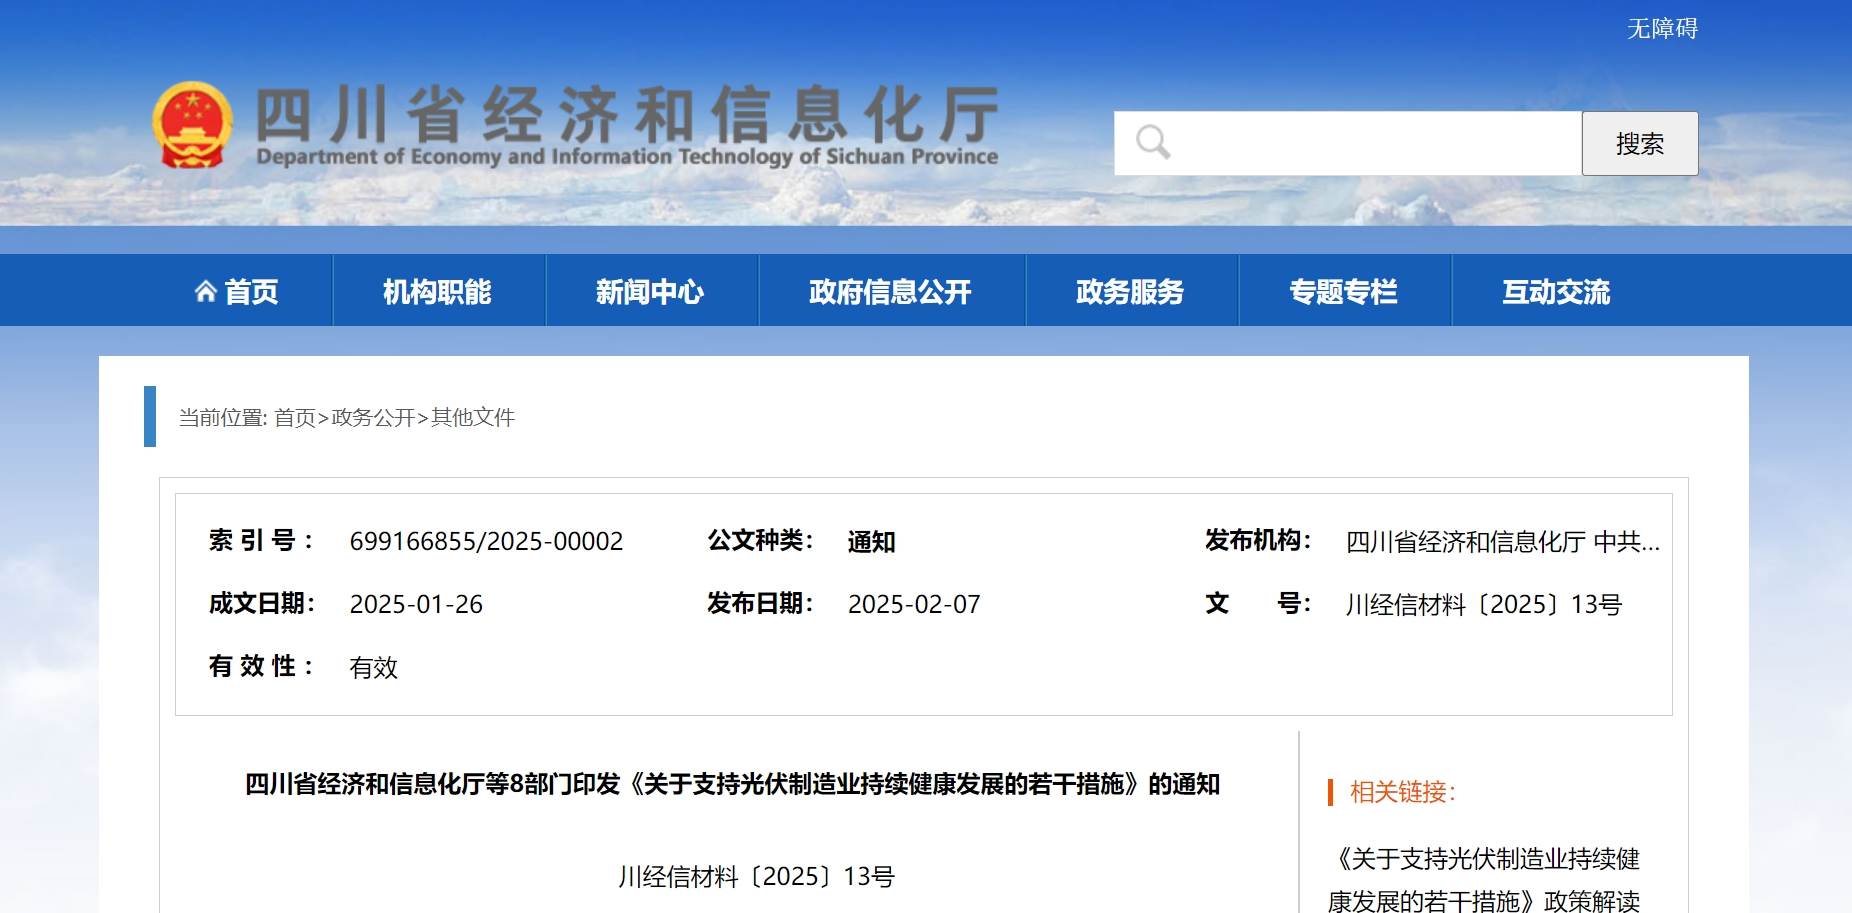Open the 互动交流 navigation item
The width and height of the screenshot is (1852, 913).
pyautogui.click(x=1556, y=291)
